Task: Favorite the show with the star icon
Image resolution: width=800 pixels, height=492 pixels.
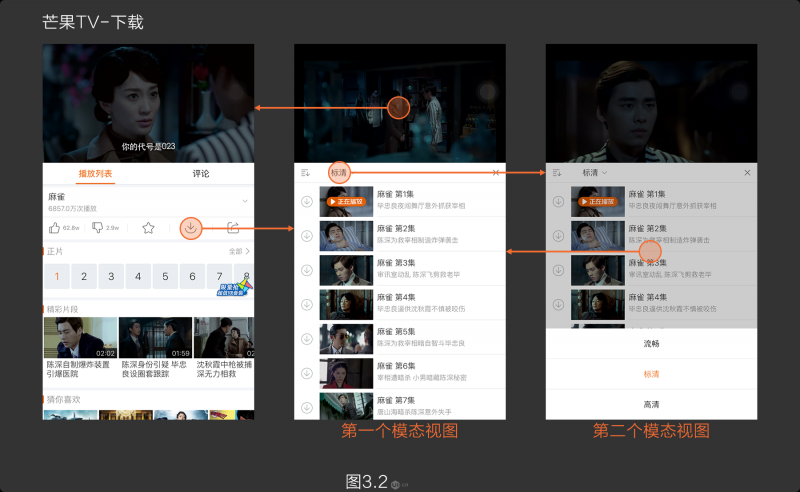Action: point(148,228)
